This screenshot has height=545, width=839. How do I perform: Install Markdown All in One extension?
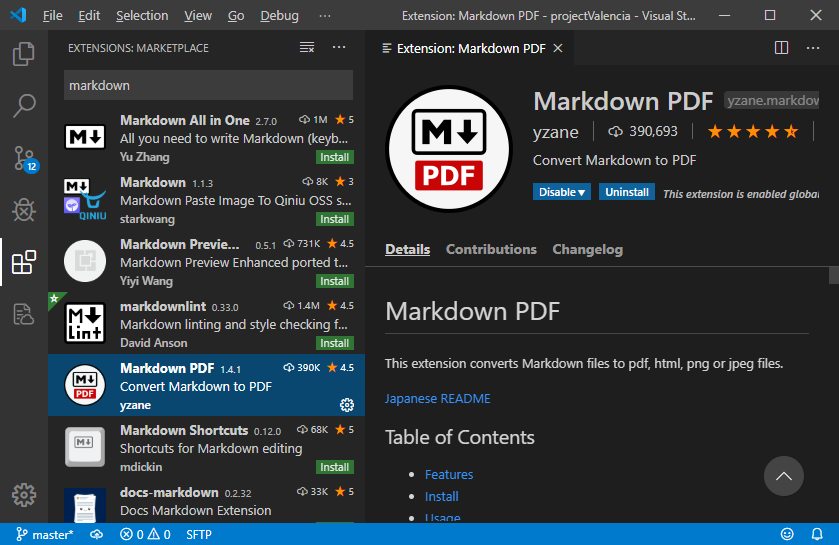[334, 157]
